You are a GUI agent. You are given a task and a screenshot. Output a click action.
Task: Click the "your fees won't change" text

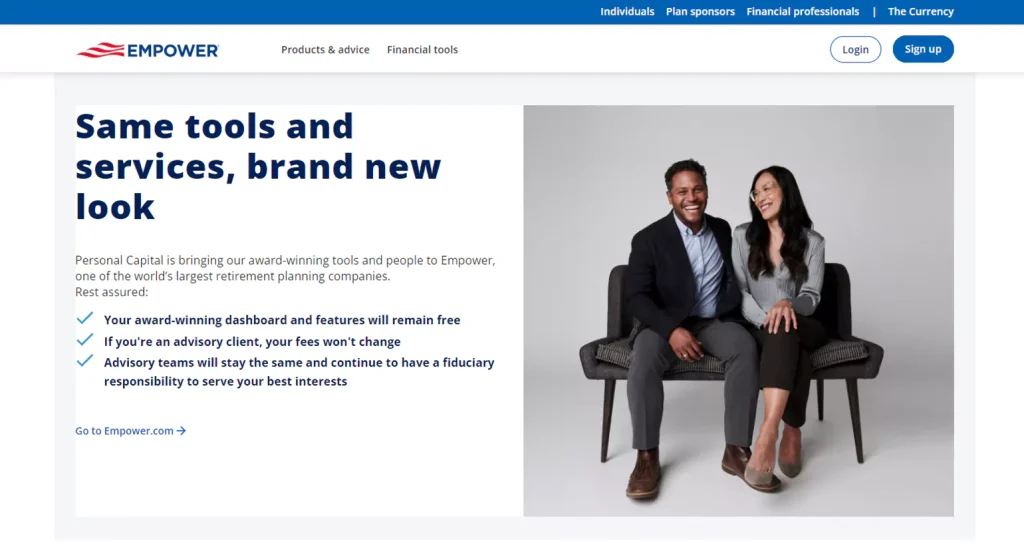pyautogui.click(x=252, y=341)
